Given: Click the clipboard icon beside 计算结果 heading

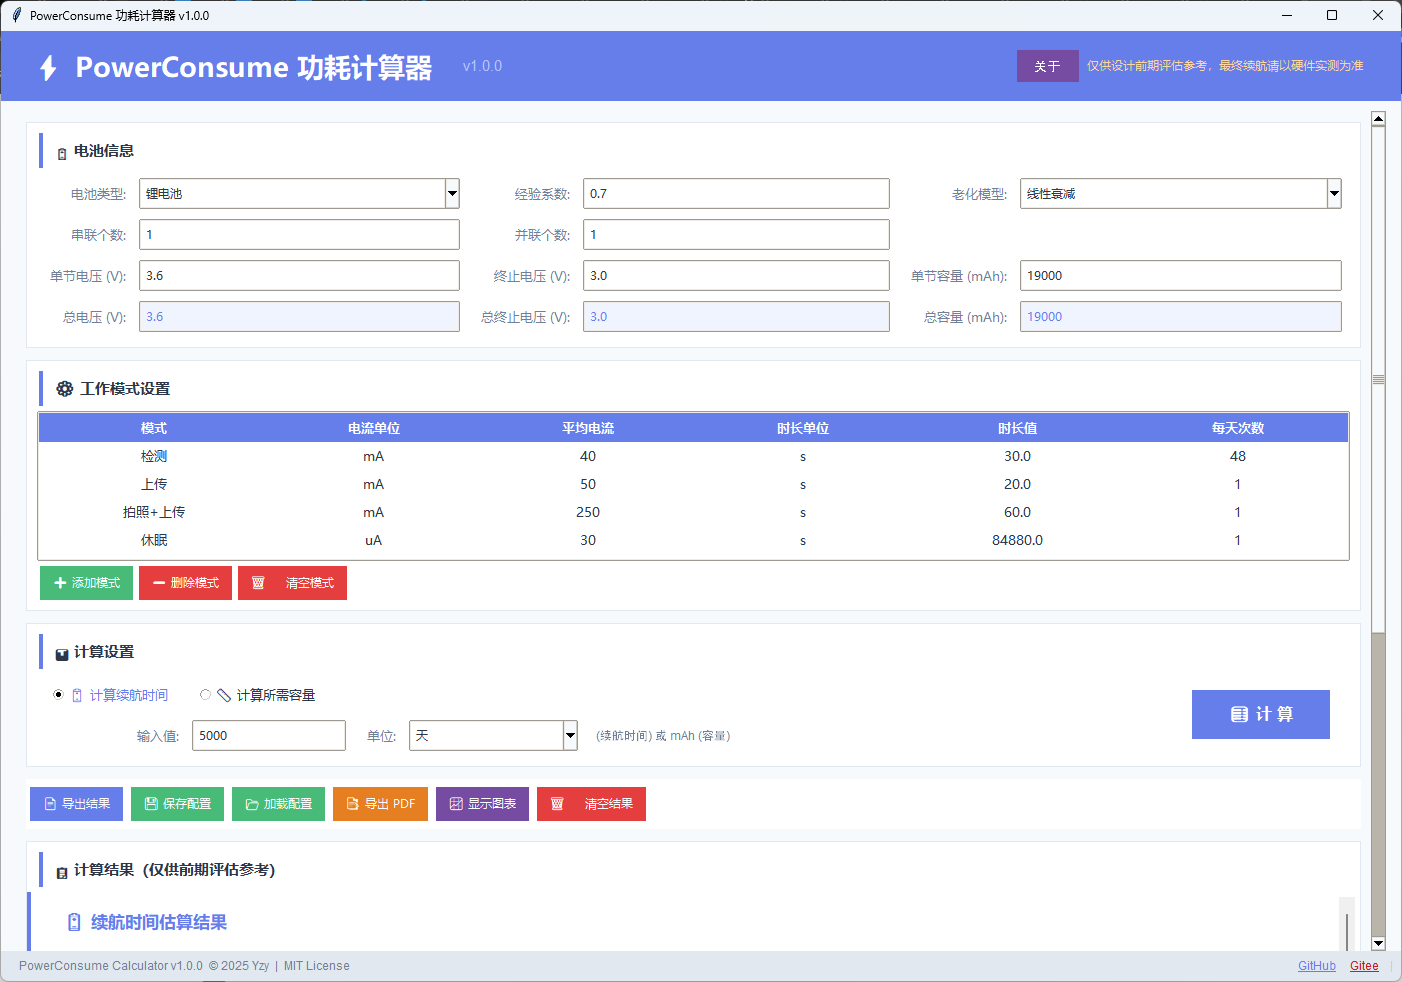Looking at the screenshot, I should point(62,872).
